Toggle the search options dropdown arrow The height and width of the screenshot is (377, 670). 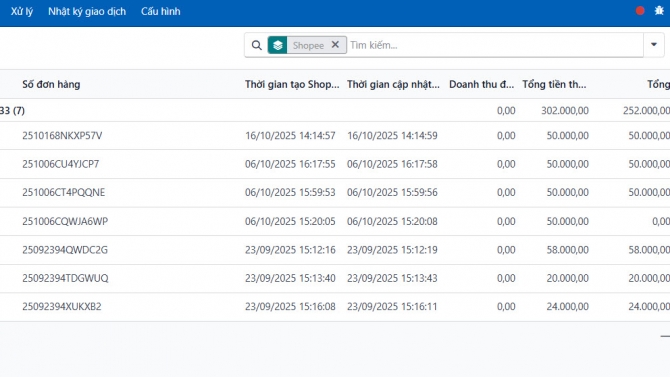(x=654, y=44)
